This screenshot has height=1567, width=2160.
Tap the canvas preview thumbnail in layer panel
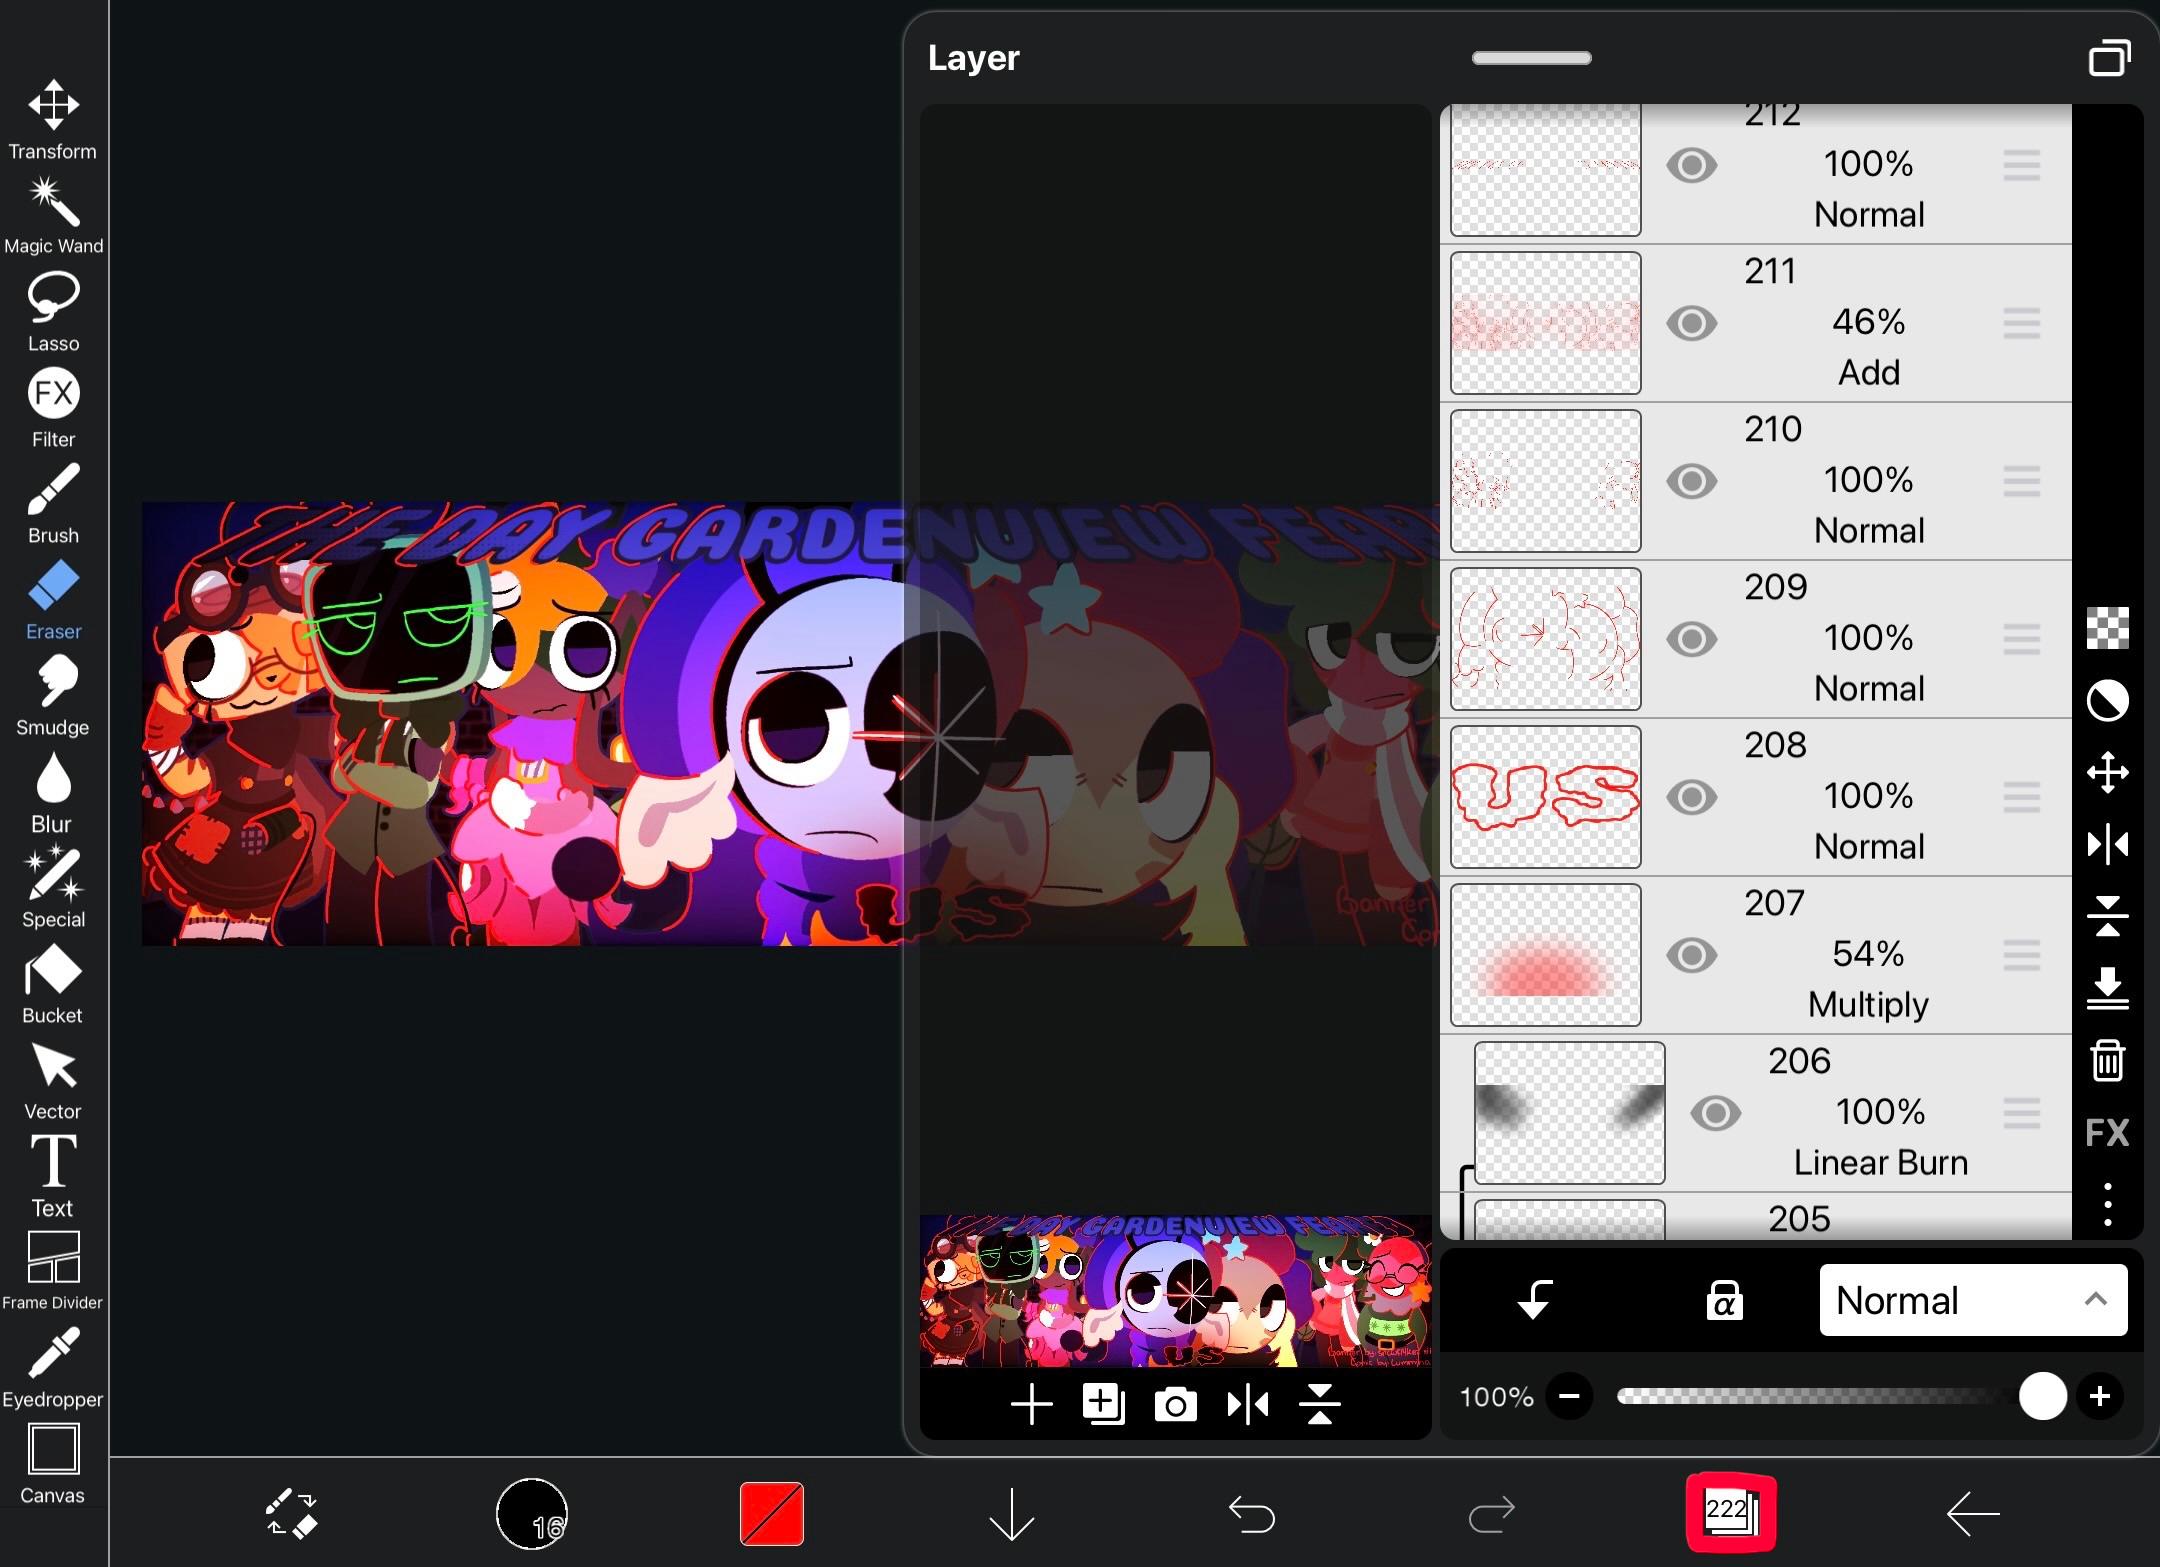(1176, 1290)
